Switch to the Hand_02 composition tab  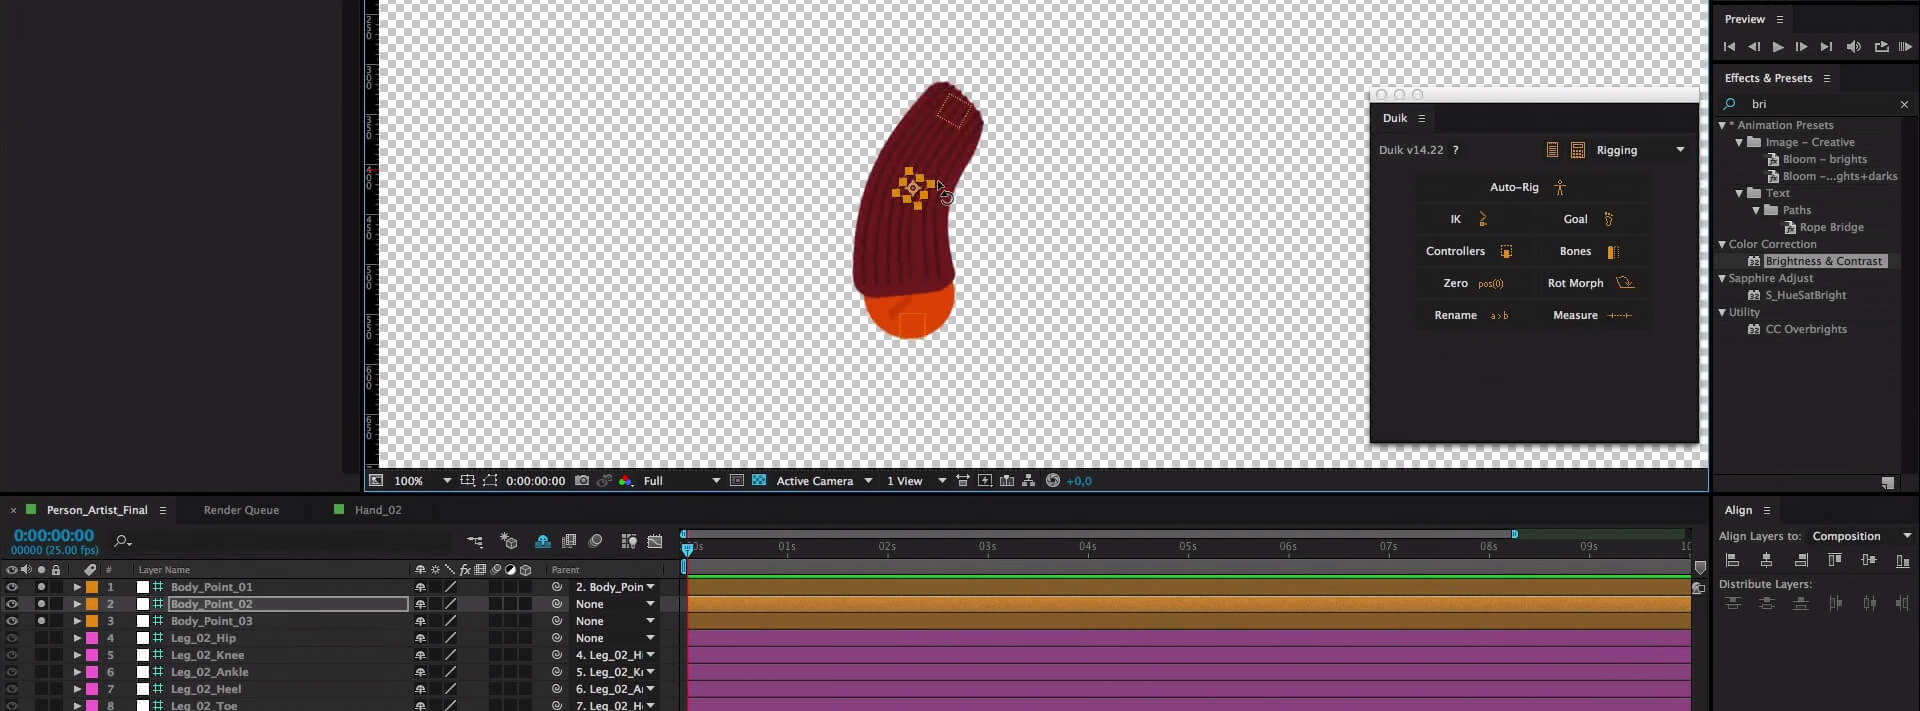(x=378, y=510)
